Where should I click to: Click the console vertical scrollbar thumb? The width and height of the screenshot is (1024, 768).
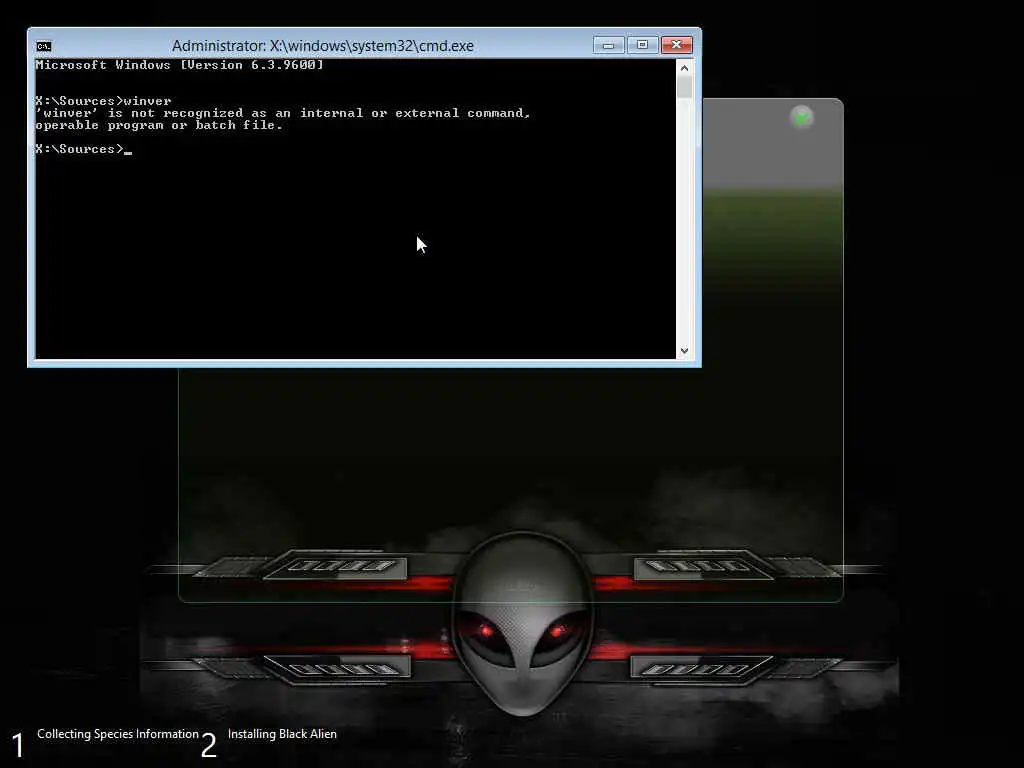coord(684,87)
